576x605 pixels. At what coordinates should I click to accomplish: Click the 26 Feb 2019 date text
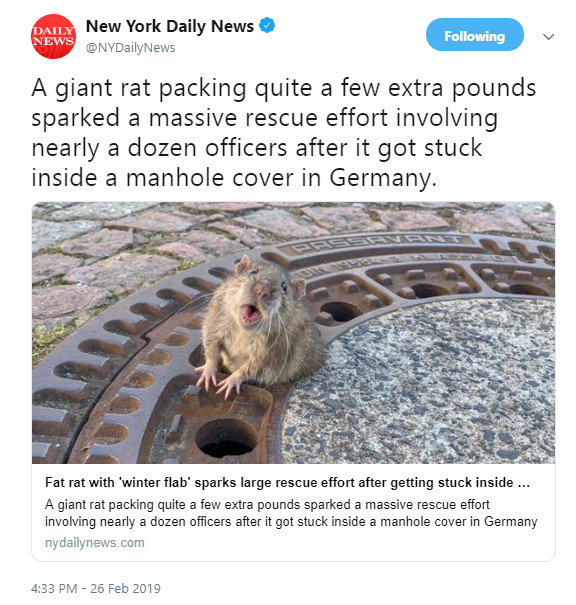pyautogui.click(x=125, y=588)
